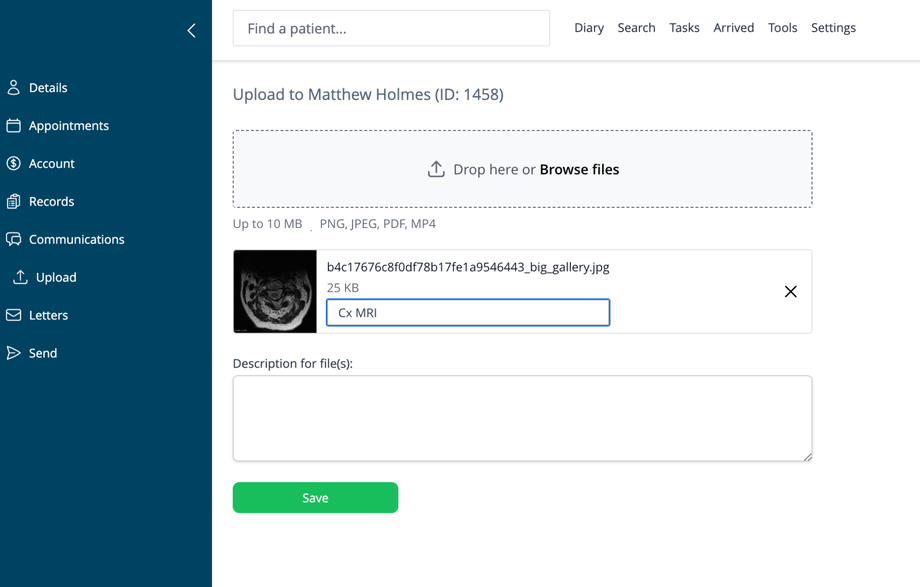Click the Records clipboard icon
The width and height of the screenshot is (920, 587).
14,202
